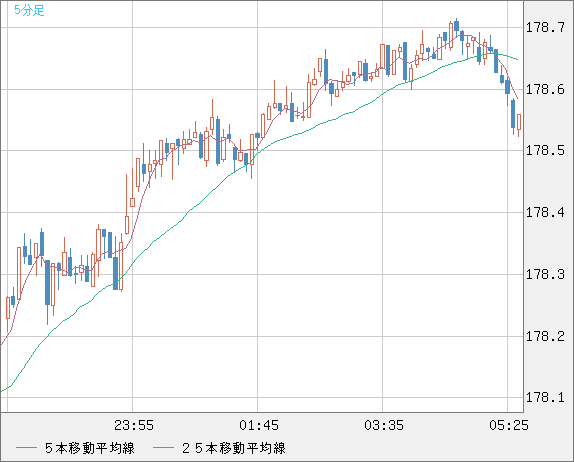This screenshot has height=462, width=574.
Task: Select the 178.5 price axis label
Action: pyautogui.click(x=545, y=150)
